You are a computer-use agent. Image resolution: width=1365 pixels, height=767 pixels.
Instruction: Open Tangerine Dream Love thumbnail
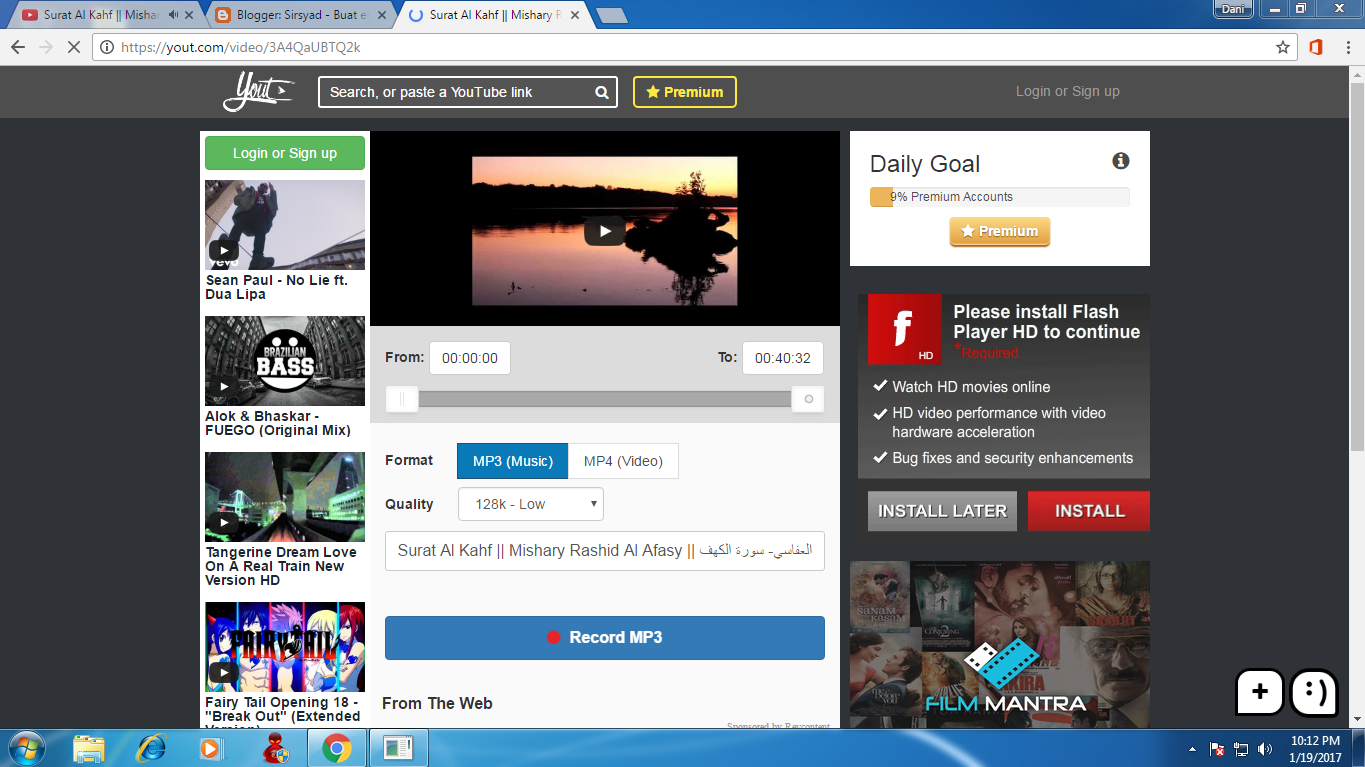pyautogui.click(x=285, y=497)
